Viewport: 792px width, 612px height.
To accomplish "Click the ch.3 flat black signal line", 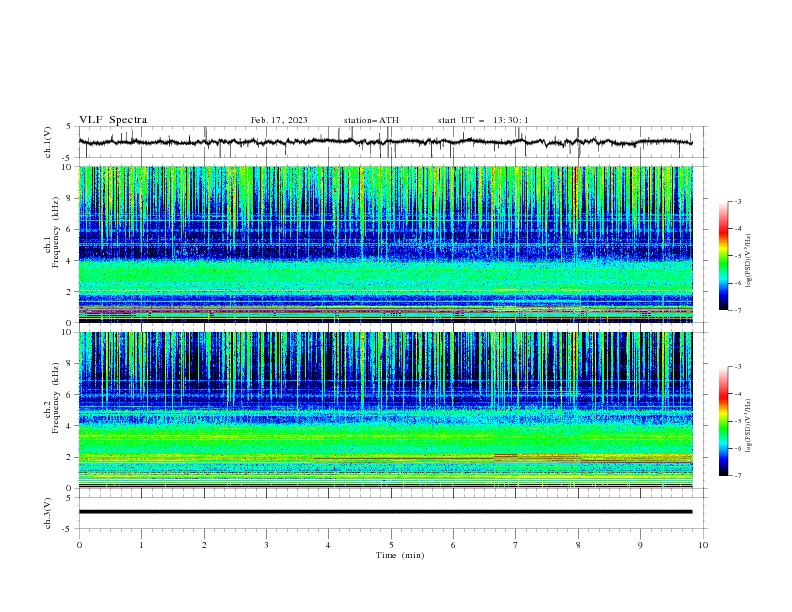I will [385, 512].
